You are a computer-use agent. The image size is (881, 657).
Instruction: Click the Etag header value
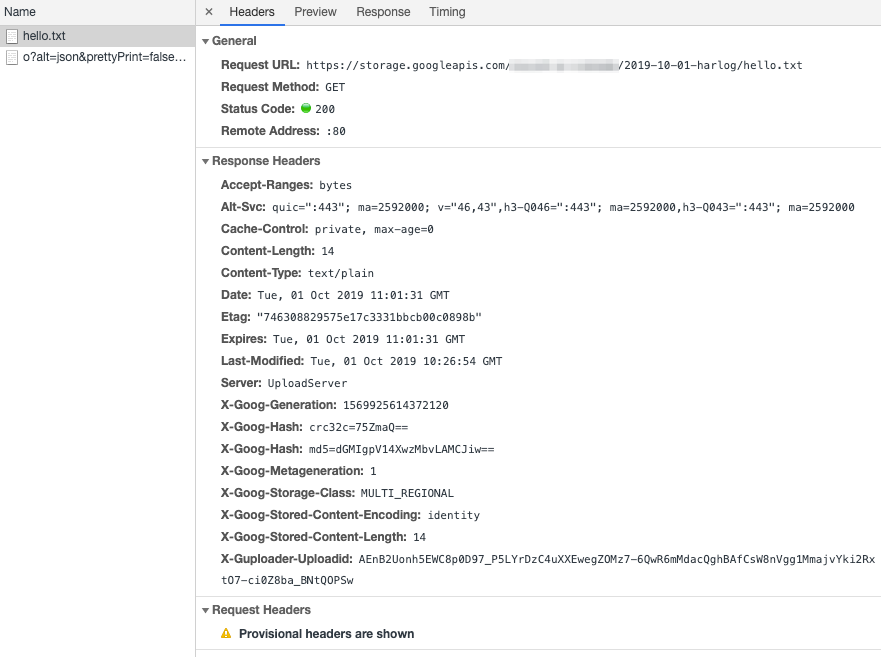pyautogui.click(x=369, y=317)
